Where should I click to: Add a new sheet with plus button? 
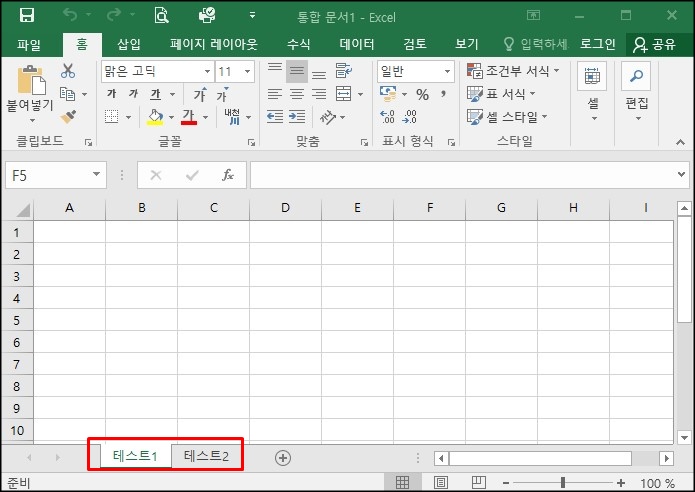point(283,457)
